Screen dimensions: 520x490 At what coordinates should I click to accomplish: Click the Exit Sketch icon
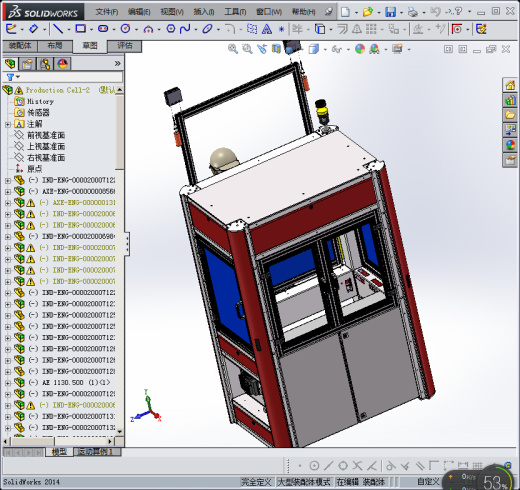point(11,29)
